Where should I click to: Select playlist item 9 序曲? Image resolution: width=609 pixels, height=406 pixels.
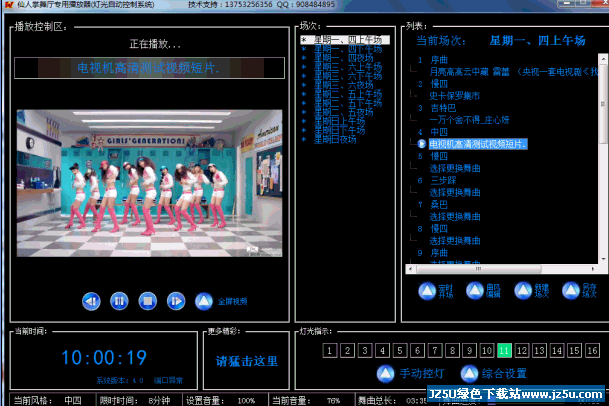point(439,253)
